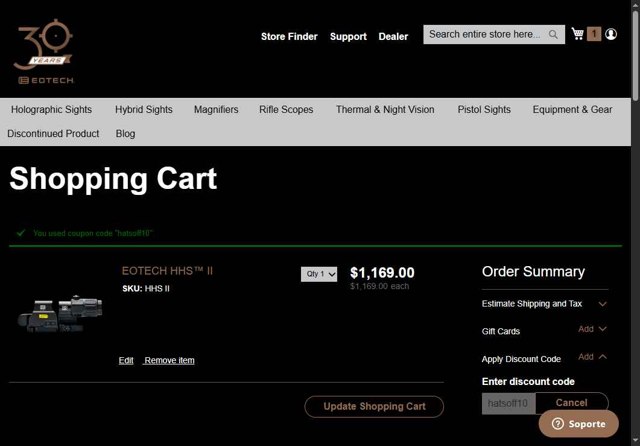Click the SKU: HHS II text

146,288
